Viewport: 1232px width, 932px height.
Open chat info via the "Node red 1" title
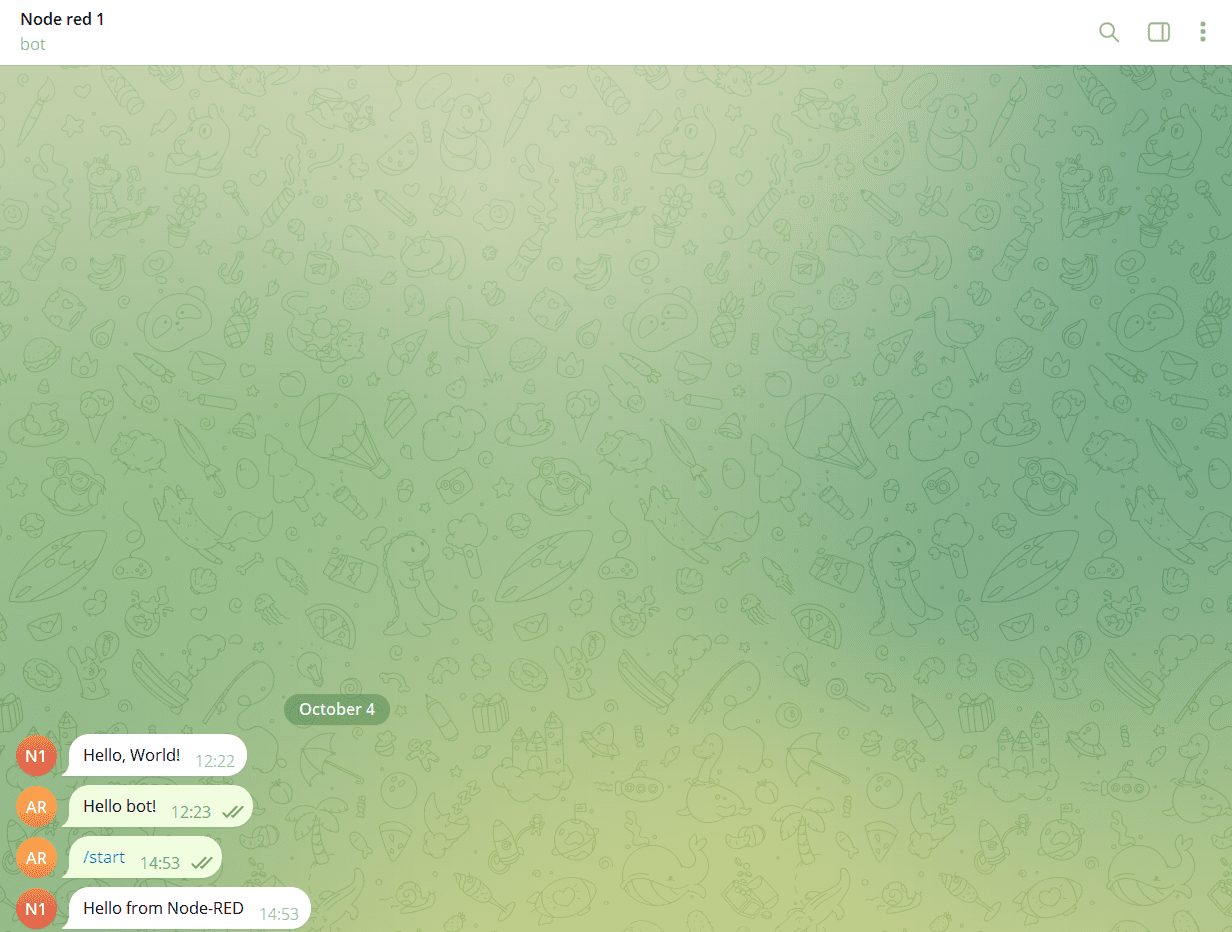point(62,18)
